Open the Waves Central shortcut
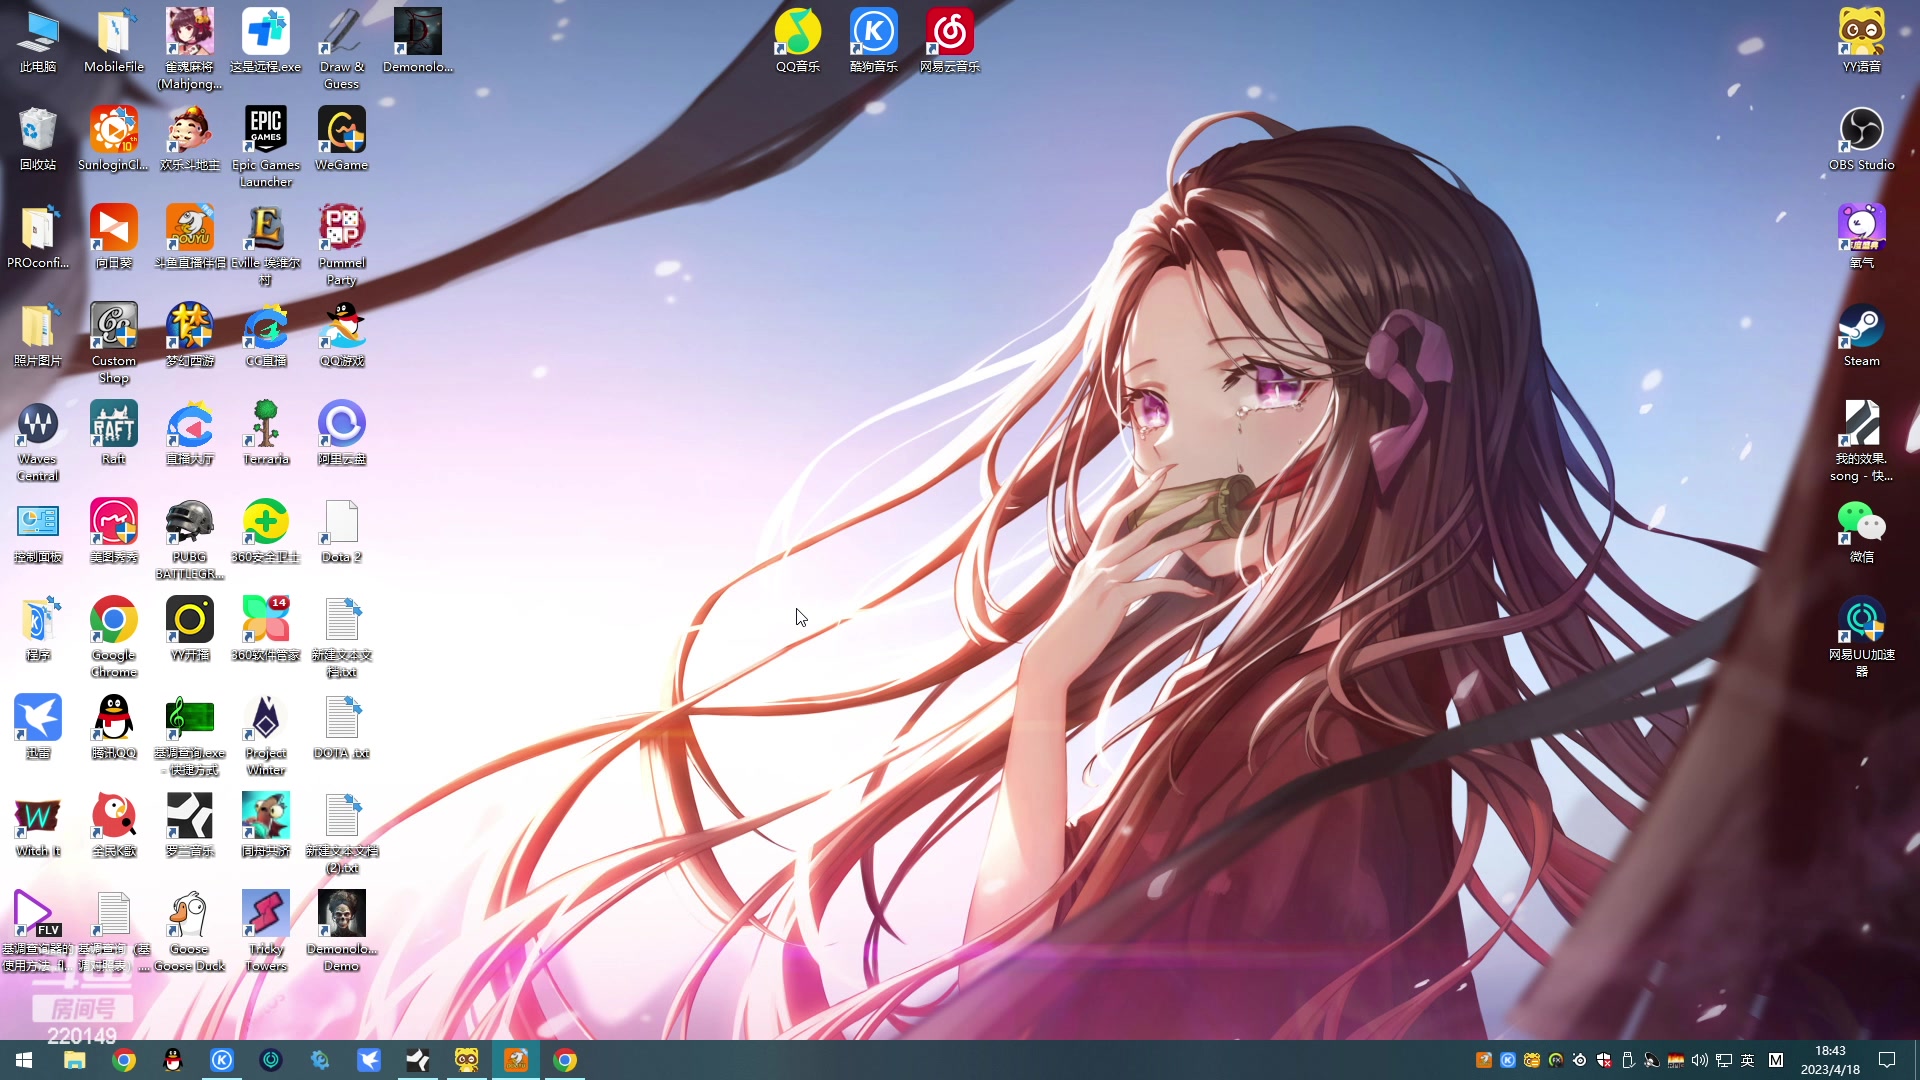 click(38, 441)
